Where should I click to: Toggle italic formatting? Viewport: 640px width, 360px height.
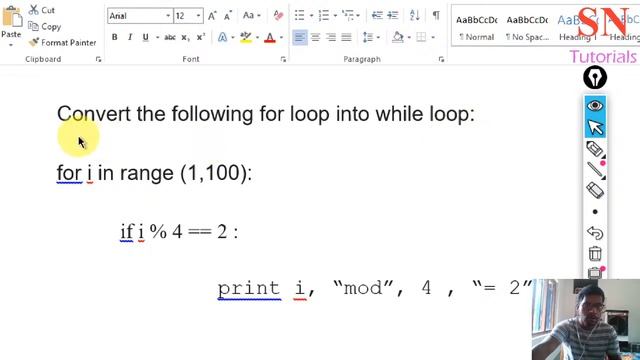pyautogui.click(x=130, y=37)
